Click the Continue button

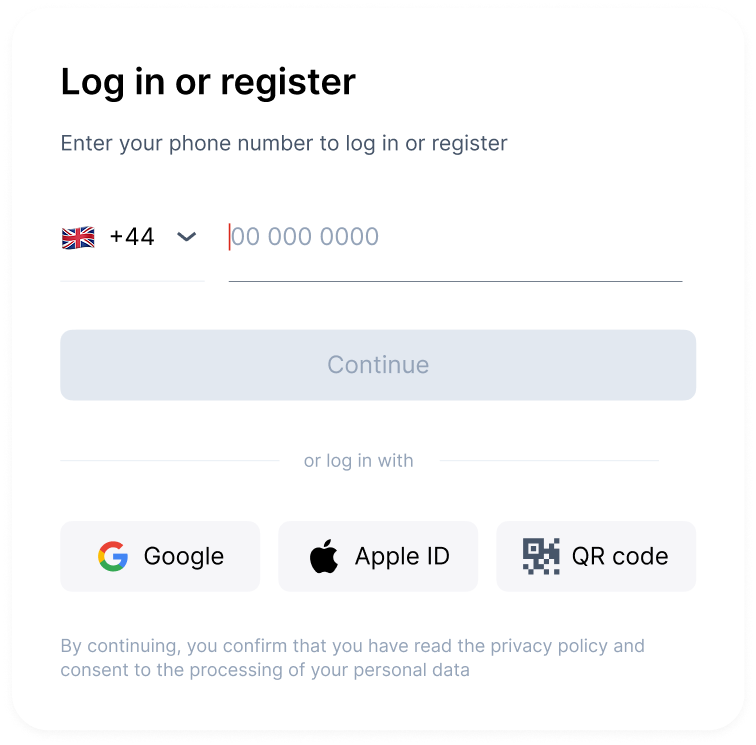point(378,365)
